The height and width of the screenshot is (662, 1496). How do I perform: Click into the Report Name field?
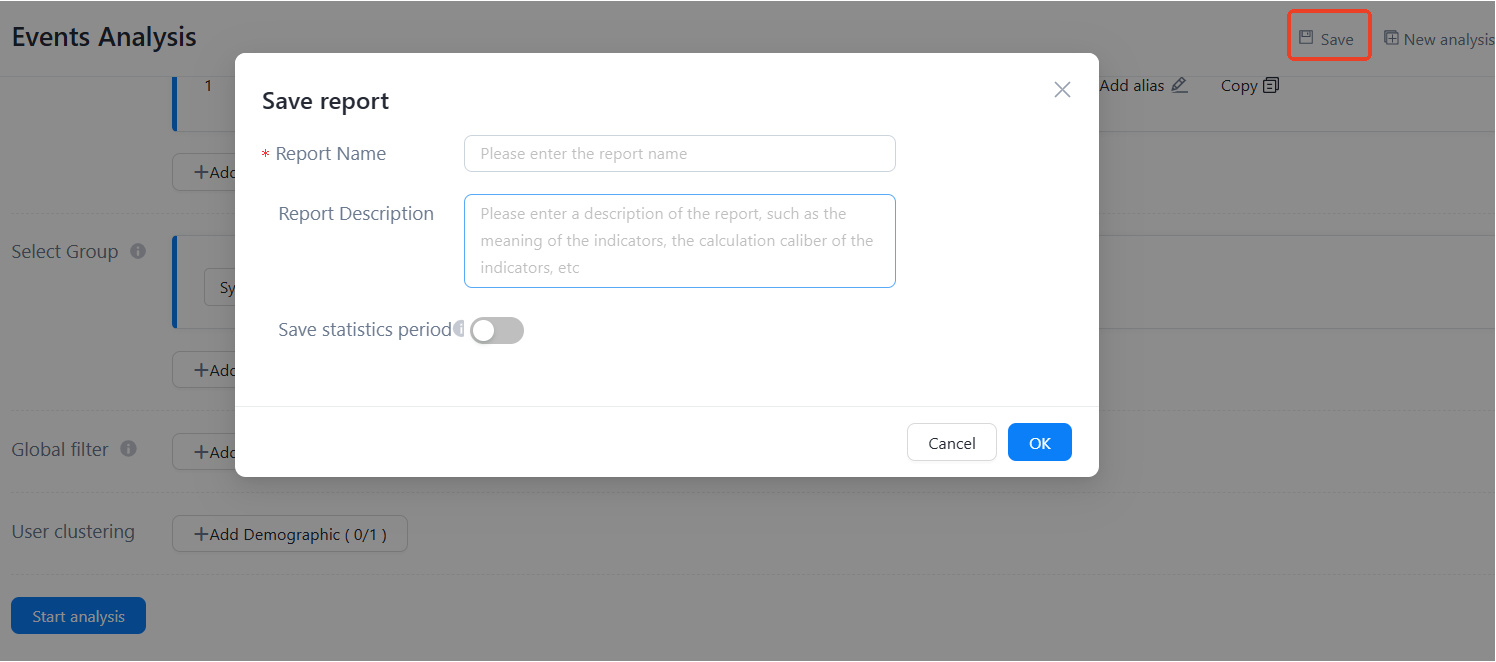(x=679, y=154)
